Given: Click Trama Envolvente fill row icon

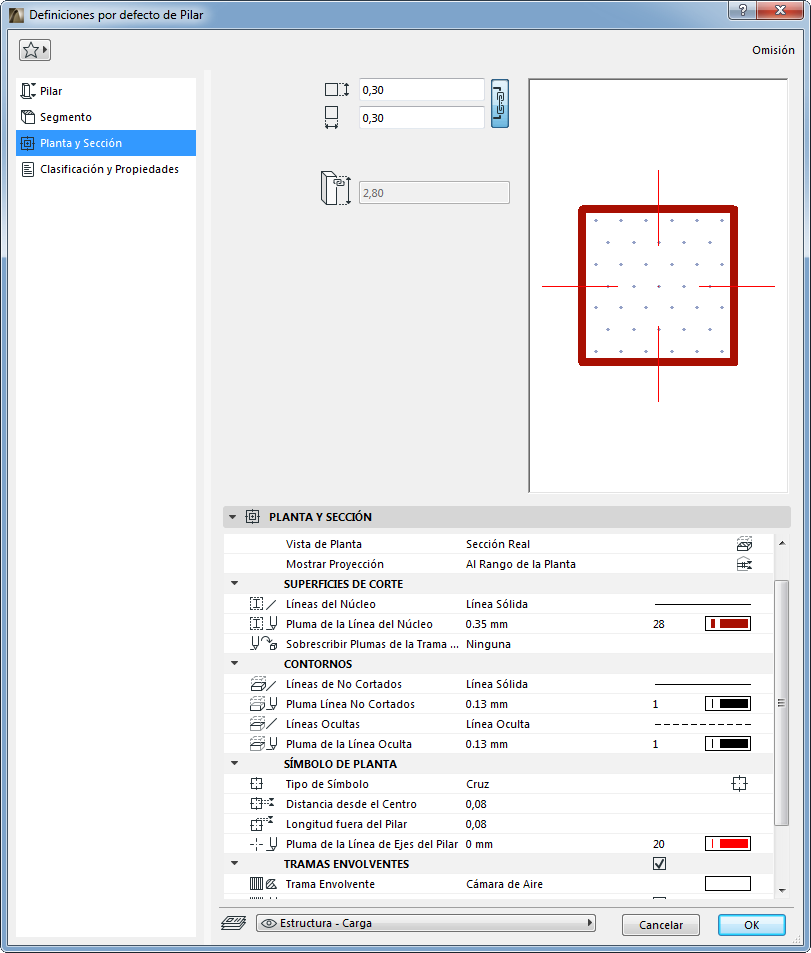Looking at the screenshot, I should tap(263, 884).
